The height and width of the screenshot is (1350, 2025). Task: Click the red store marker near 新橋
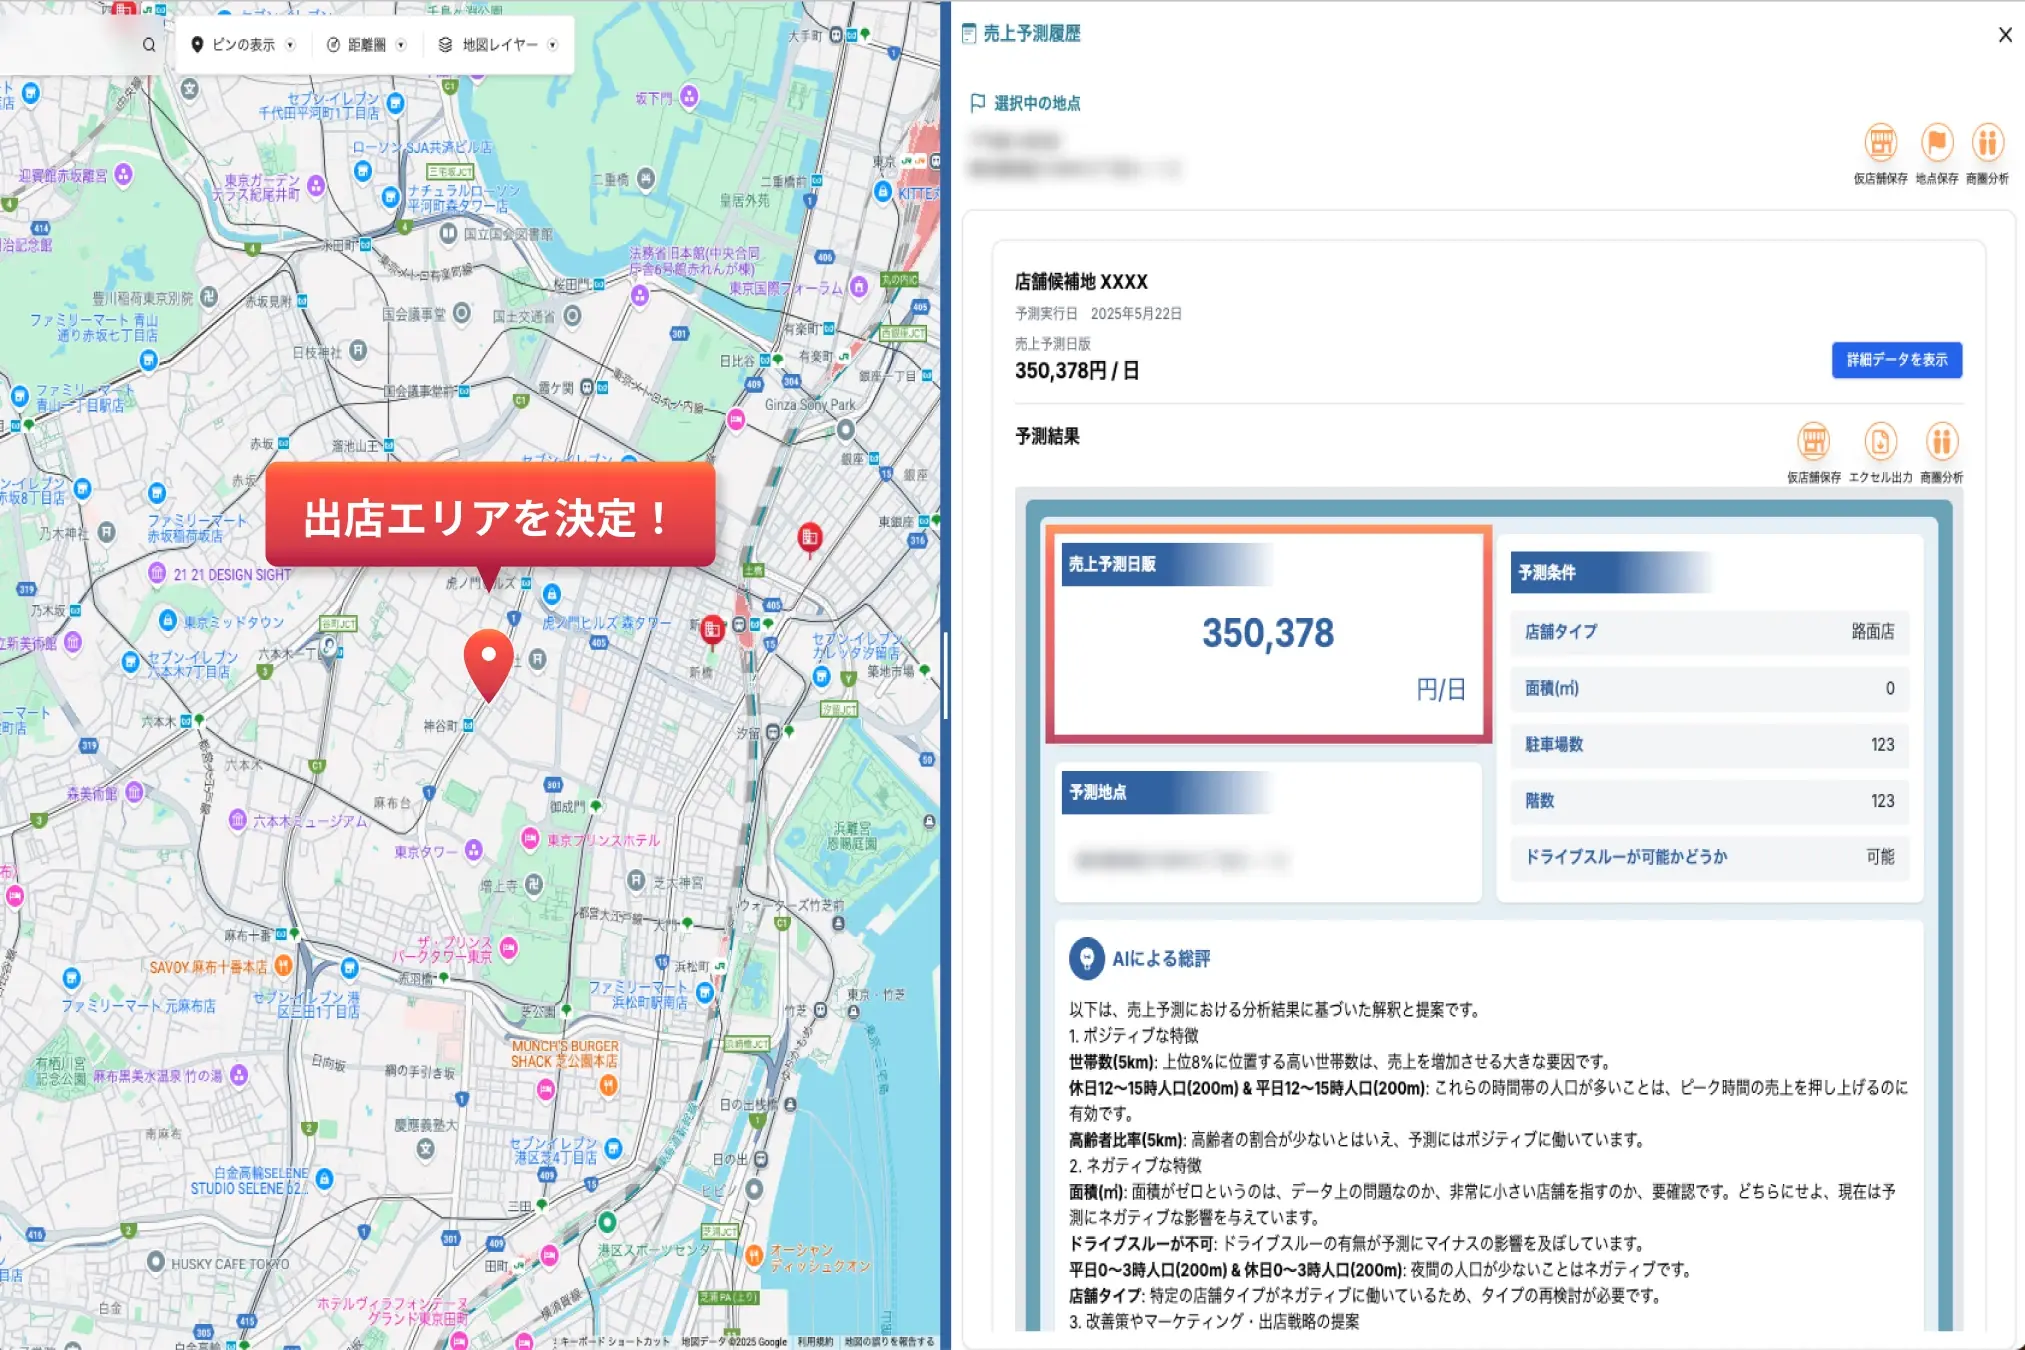pyautogui.click(x=712, y=630)
